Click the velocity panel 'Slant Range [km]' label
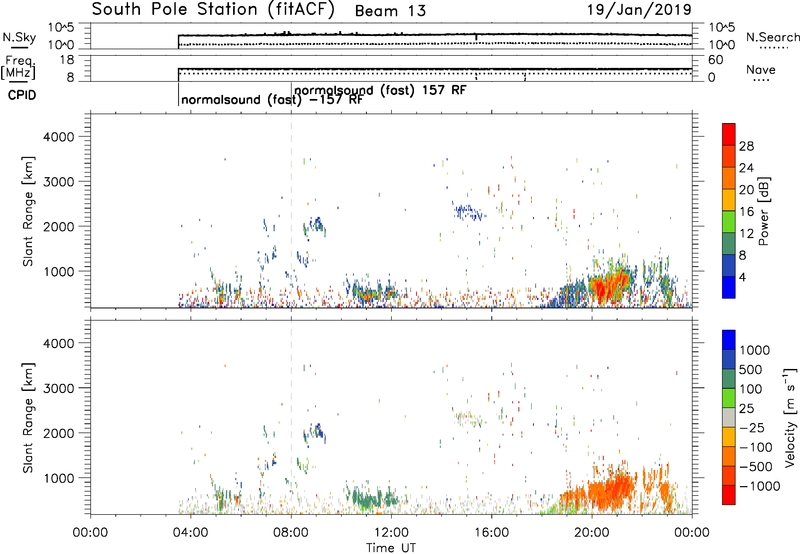 [29, 418]
